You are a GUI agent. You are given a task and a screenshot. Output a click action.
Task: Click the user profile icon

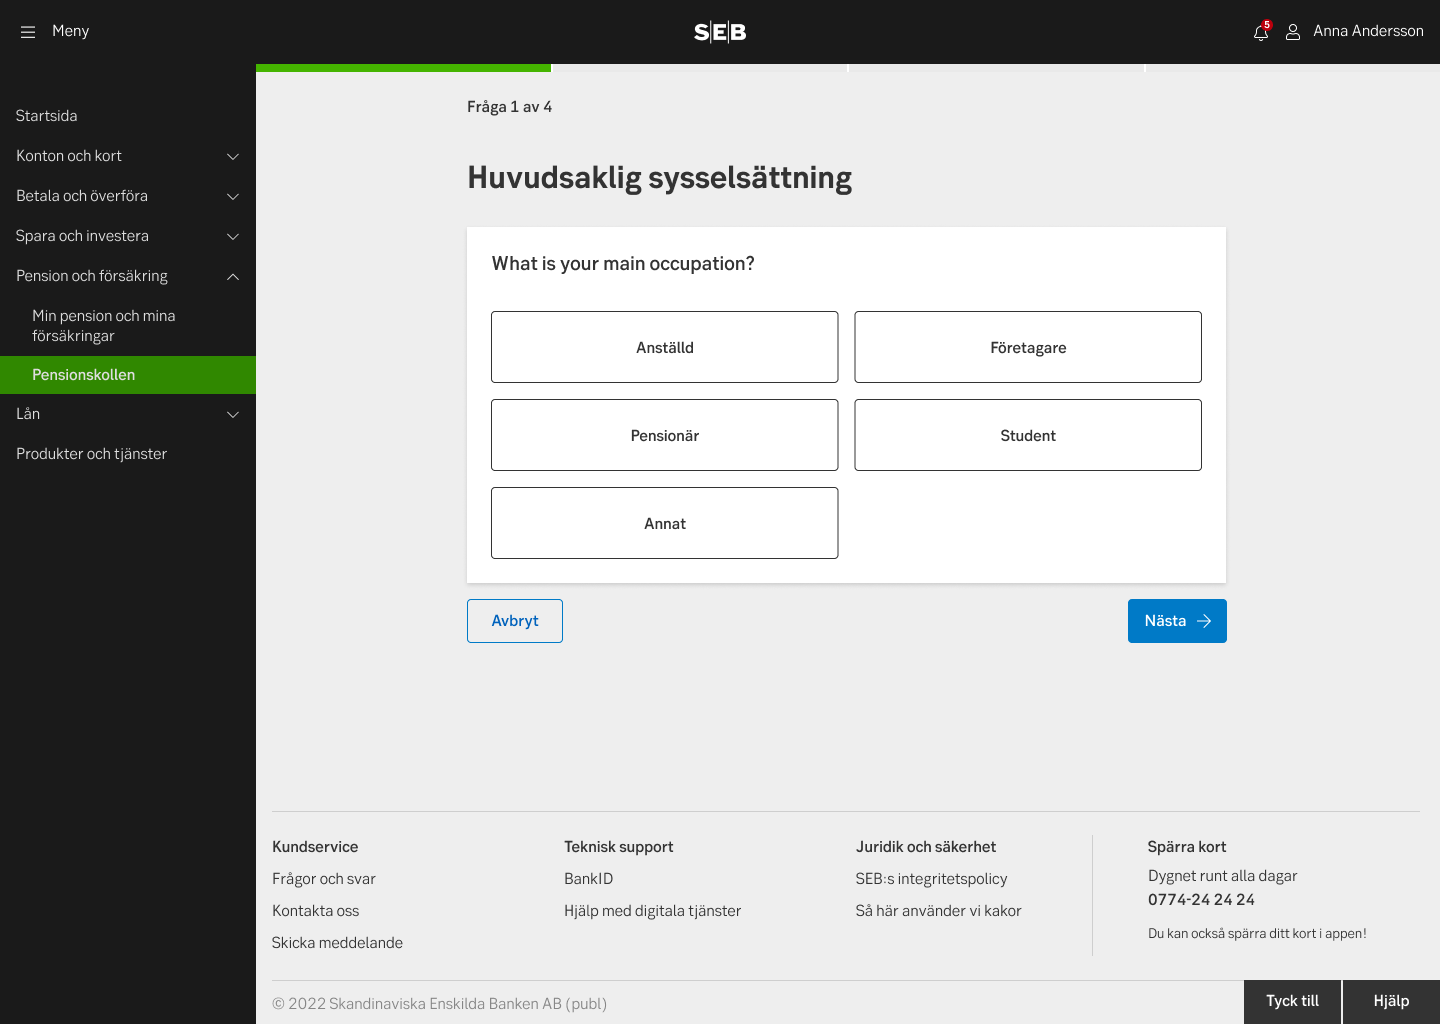[x=1293, y=32]
